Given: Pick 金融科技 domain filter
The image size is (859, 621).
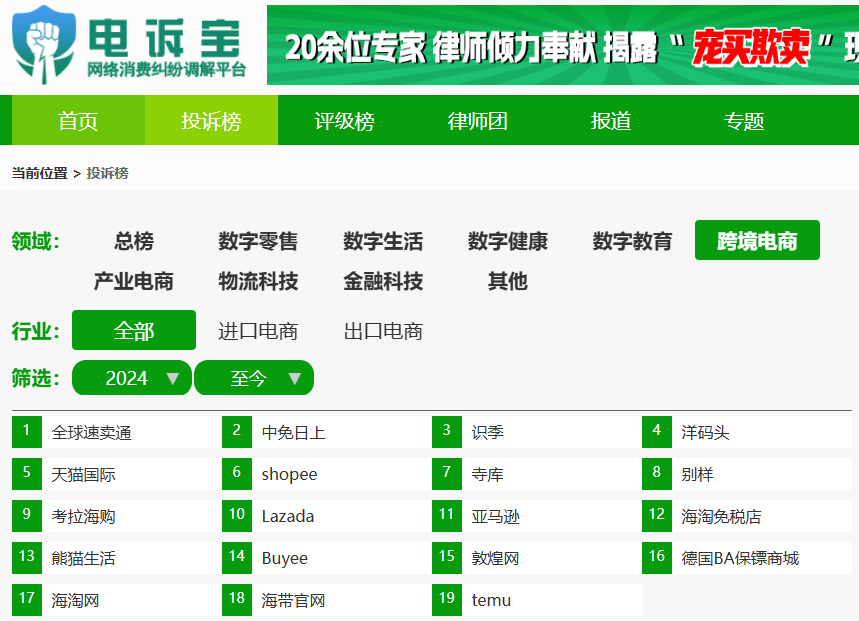Looking at the screenshot, I should tap(383, 281).
